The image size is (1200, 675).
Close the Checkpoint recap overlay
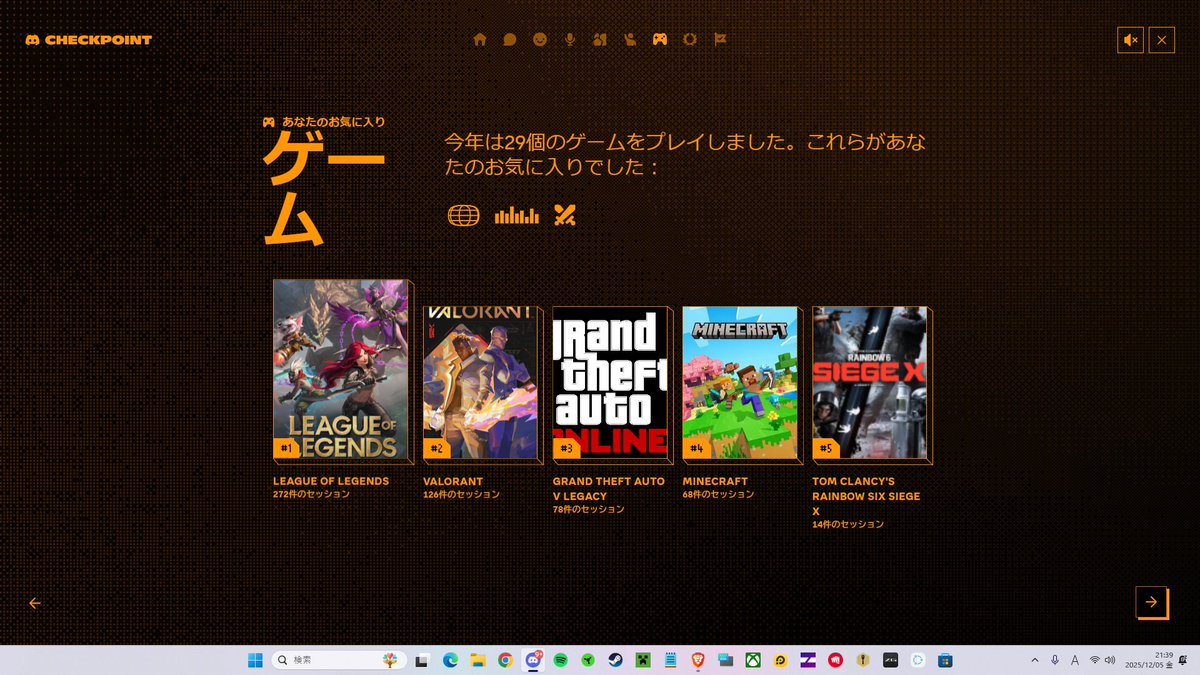[x=1162, y=40]
